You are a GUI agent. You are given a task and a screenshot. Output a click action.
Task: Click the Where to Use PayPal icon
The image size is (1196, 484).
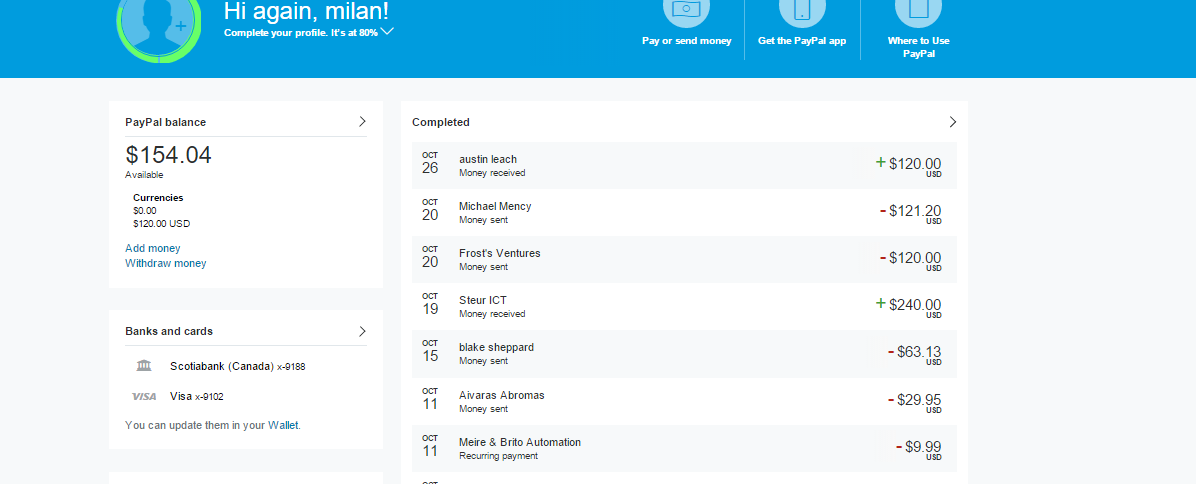point(918,11)
